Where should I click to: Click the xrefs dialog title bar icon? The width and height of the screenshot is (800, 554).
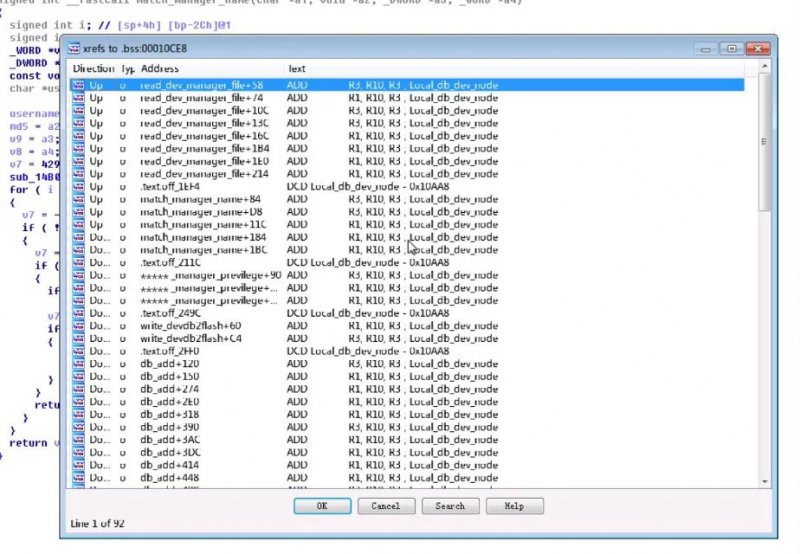pos(74,48)
